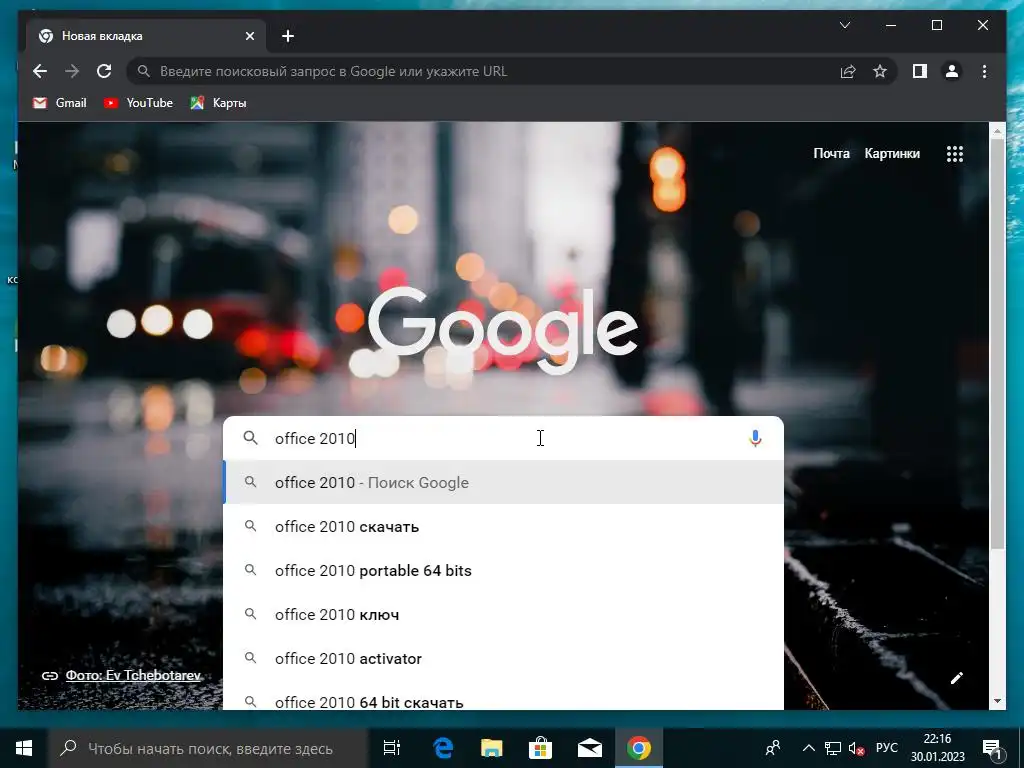This screenshot has height=768, width=1024.
Task: Reload the current page
Action: [104, 71]
